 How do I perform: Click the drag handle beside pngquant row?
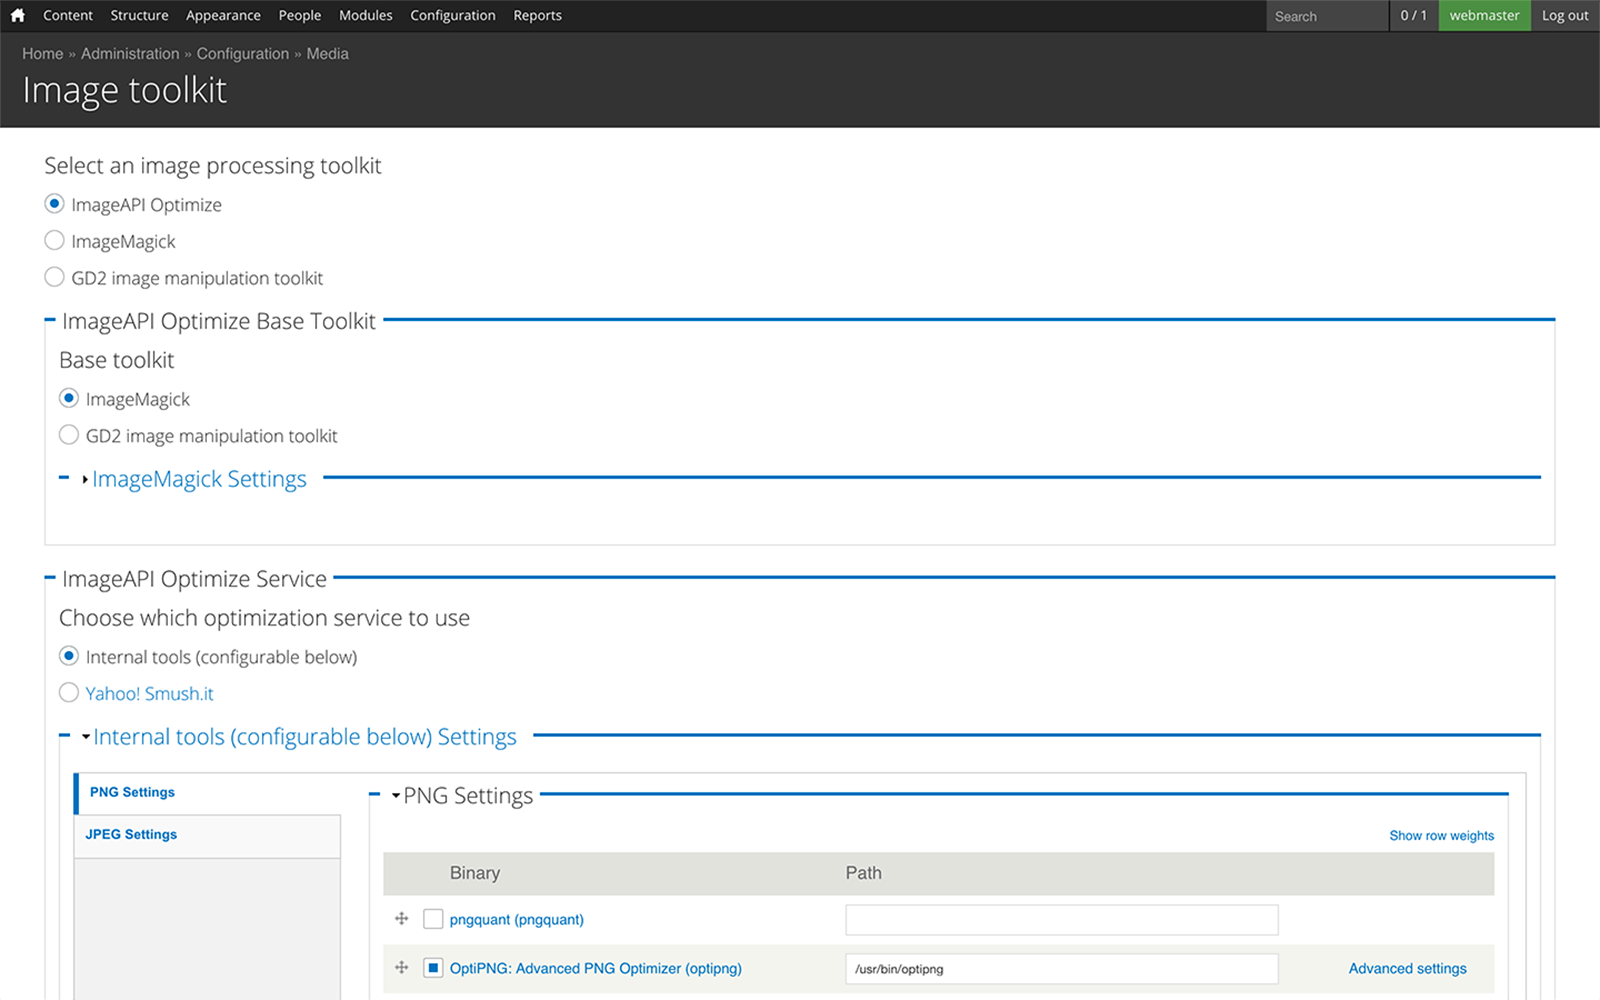click(402, 918)
